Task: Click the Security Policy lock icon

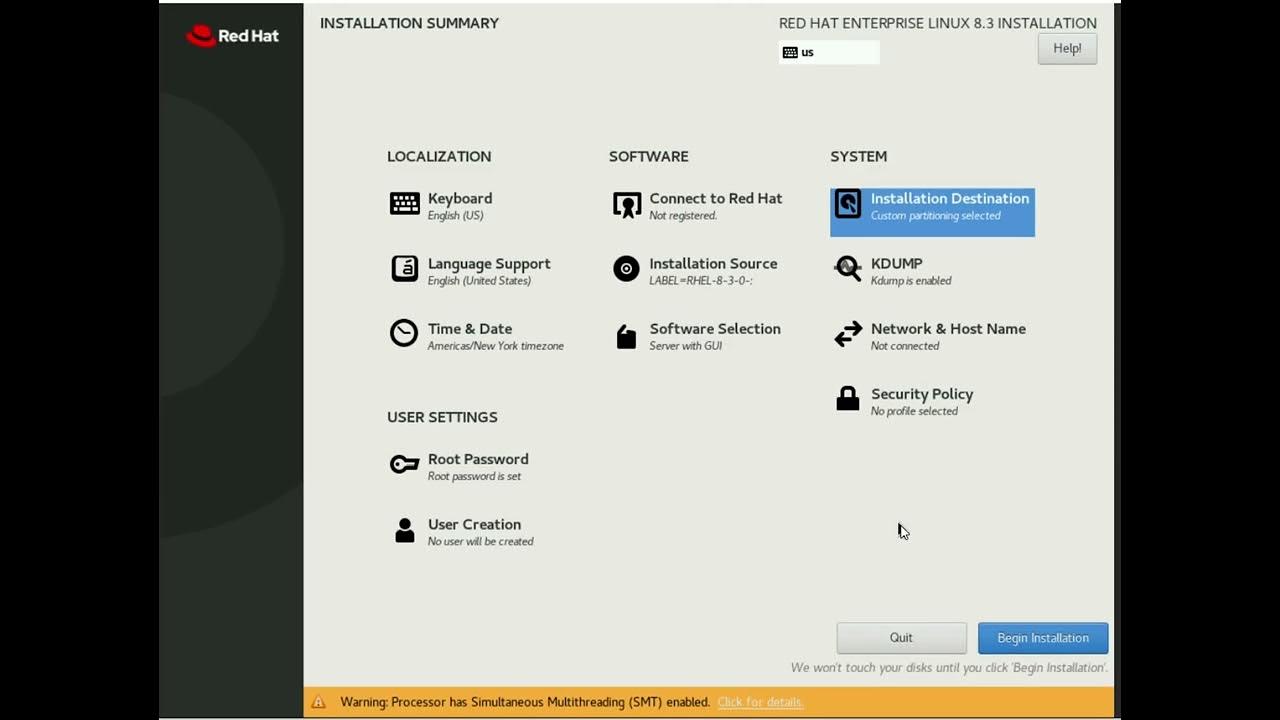Action: [848, 398]
